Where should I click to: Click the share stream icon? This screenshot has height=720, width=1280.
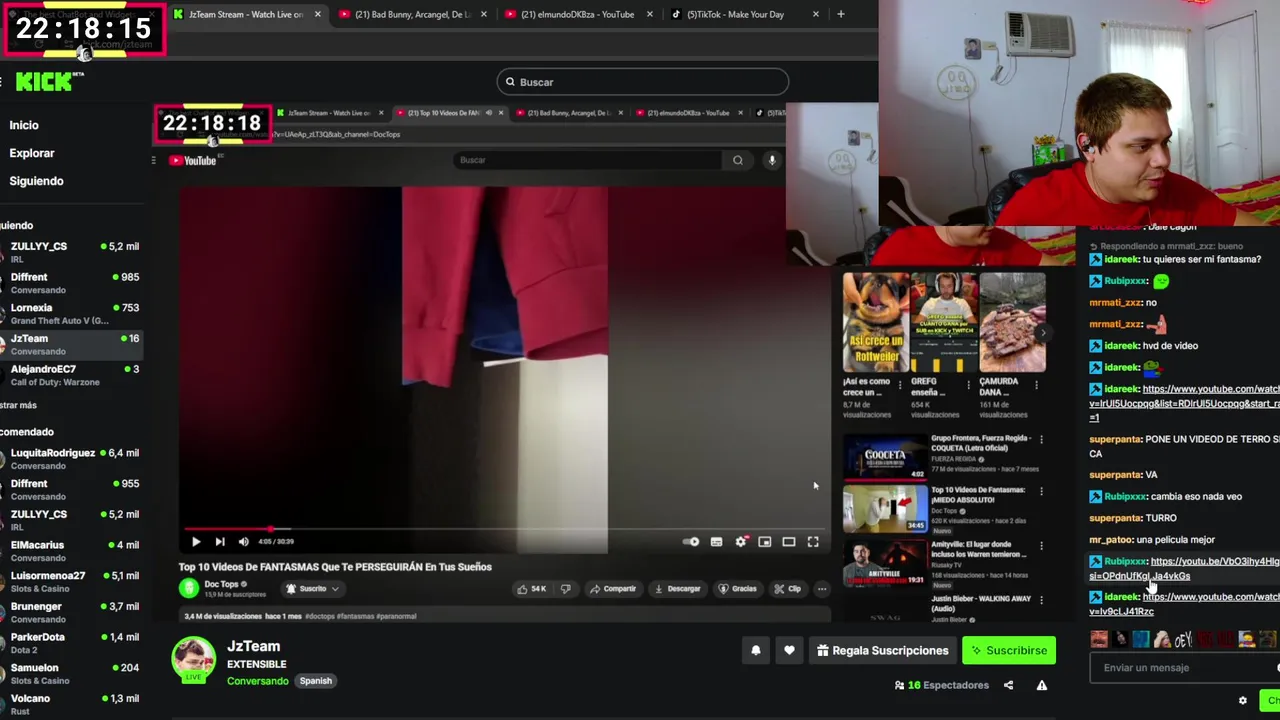(x=1008, y=686)
